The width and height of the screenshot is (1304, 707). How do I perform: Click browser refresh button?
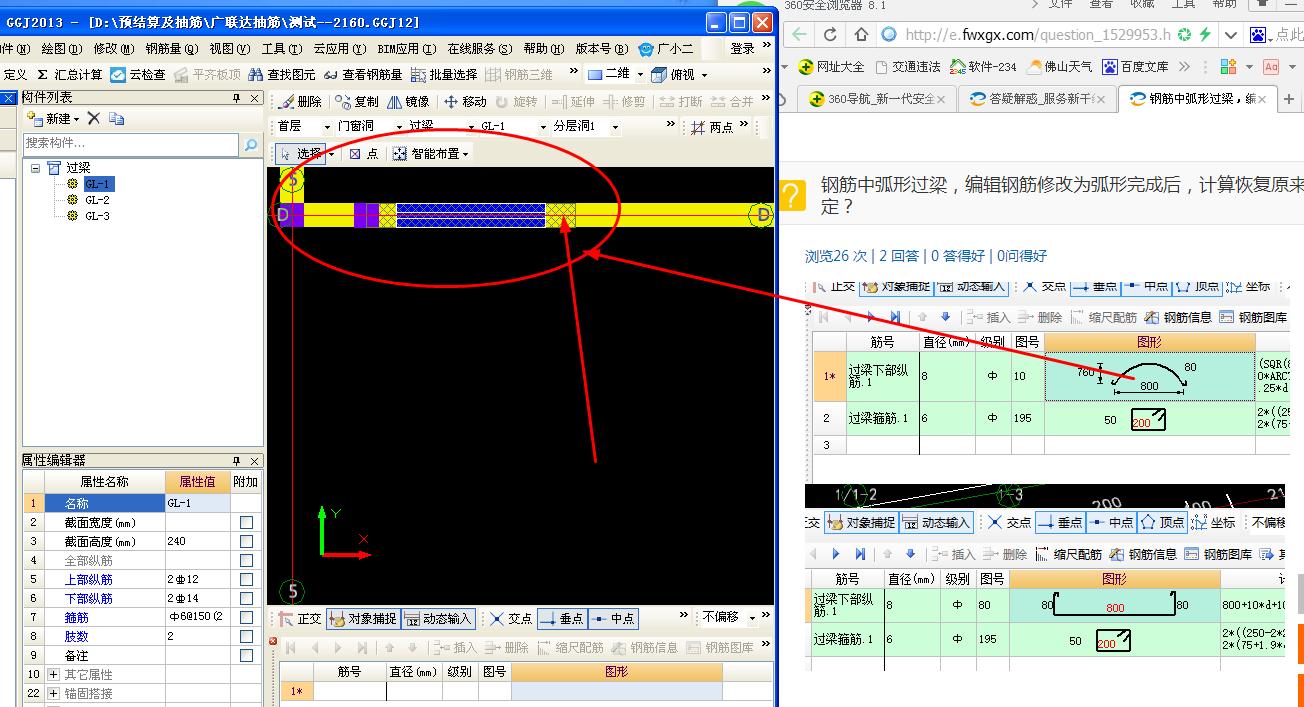pyautogui.click(x=829, y=34)
